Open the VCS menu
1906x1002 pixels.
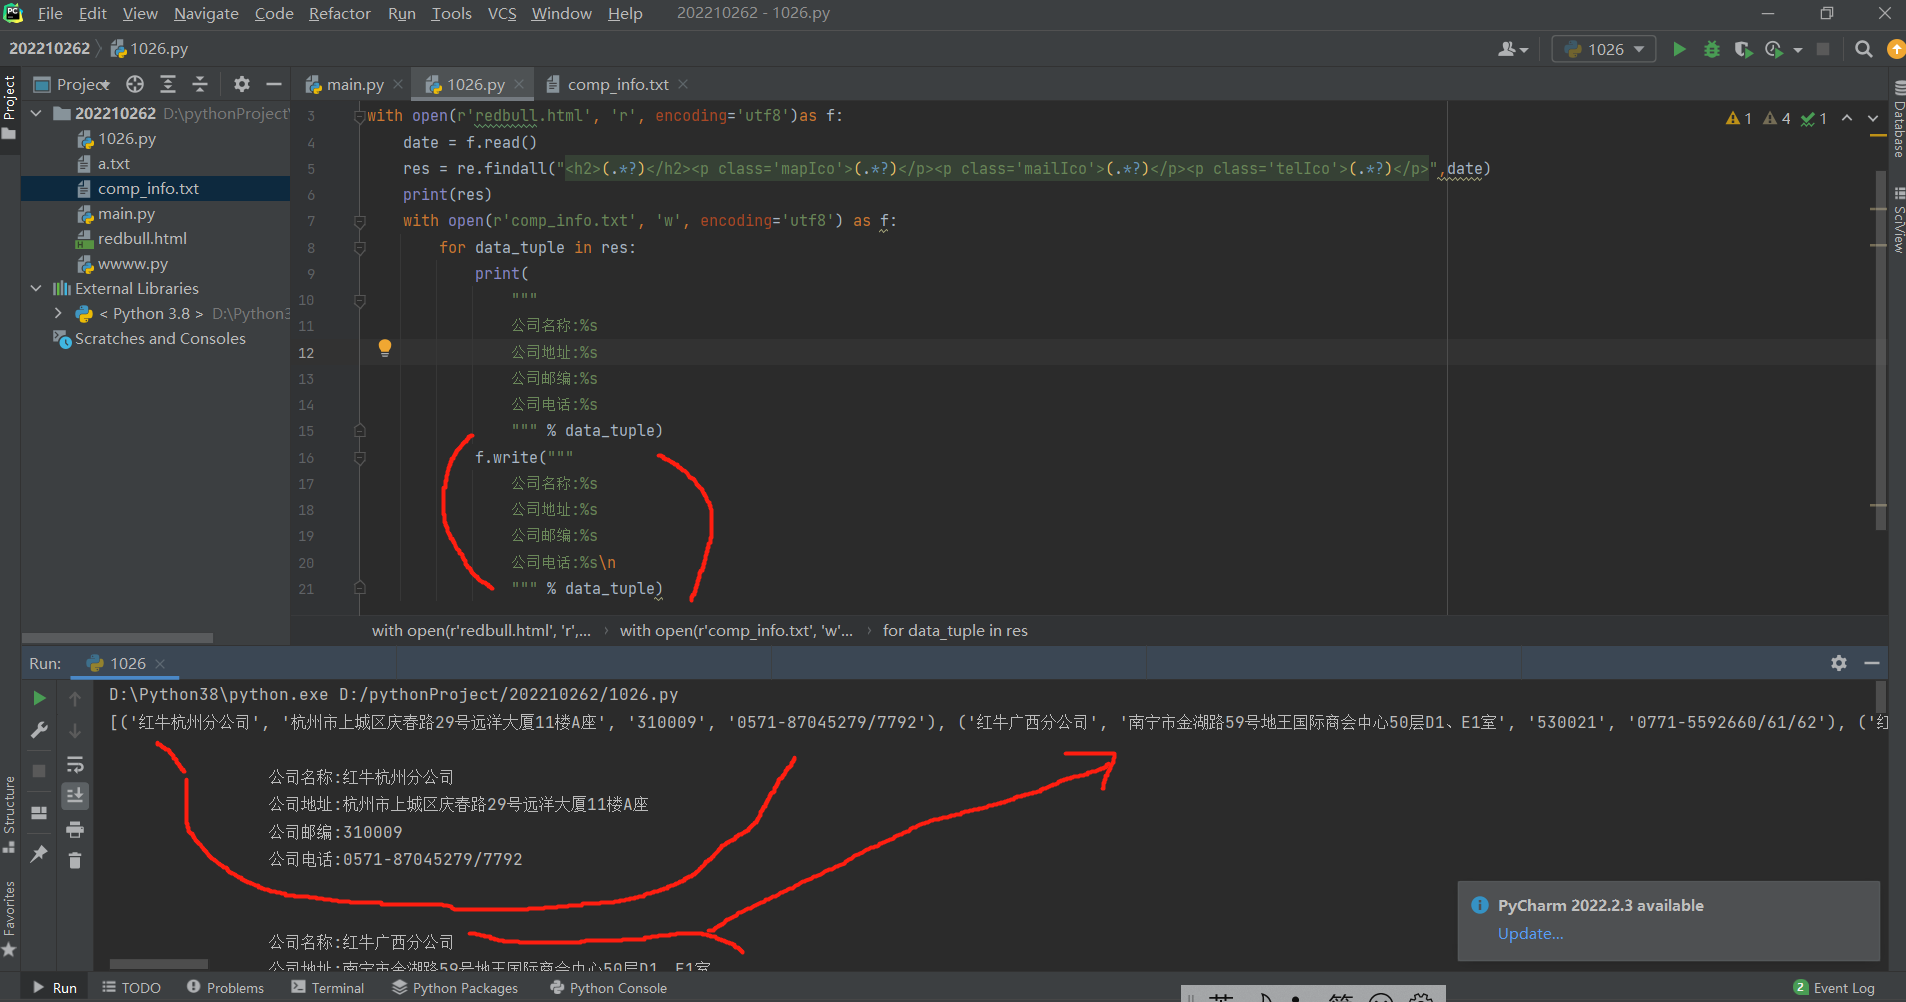pos(502,13)
